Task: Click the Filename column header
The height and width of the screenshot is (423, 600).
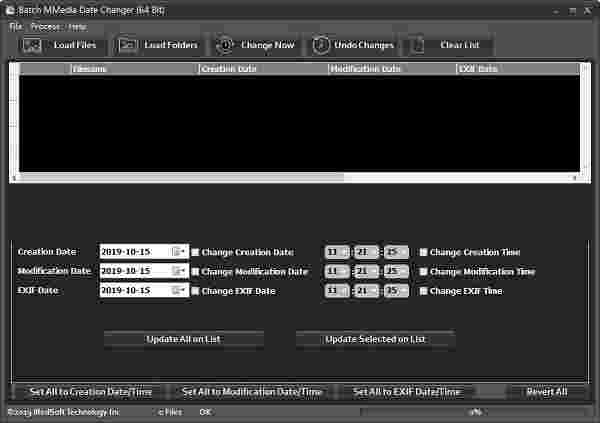Action: 135,69
